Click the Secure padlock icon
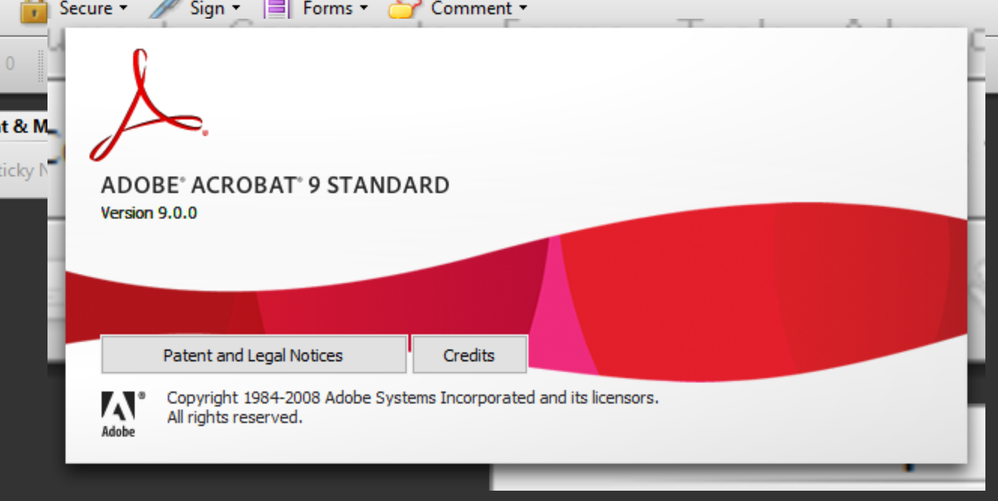 click(x=34, y=10)
